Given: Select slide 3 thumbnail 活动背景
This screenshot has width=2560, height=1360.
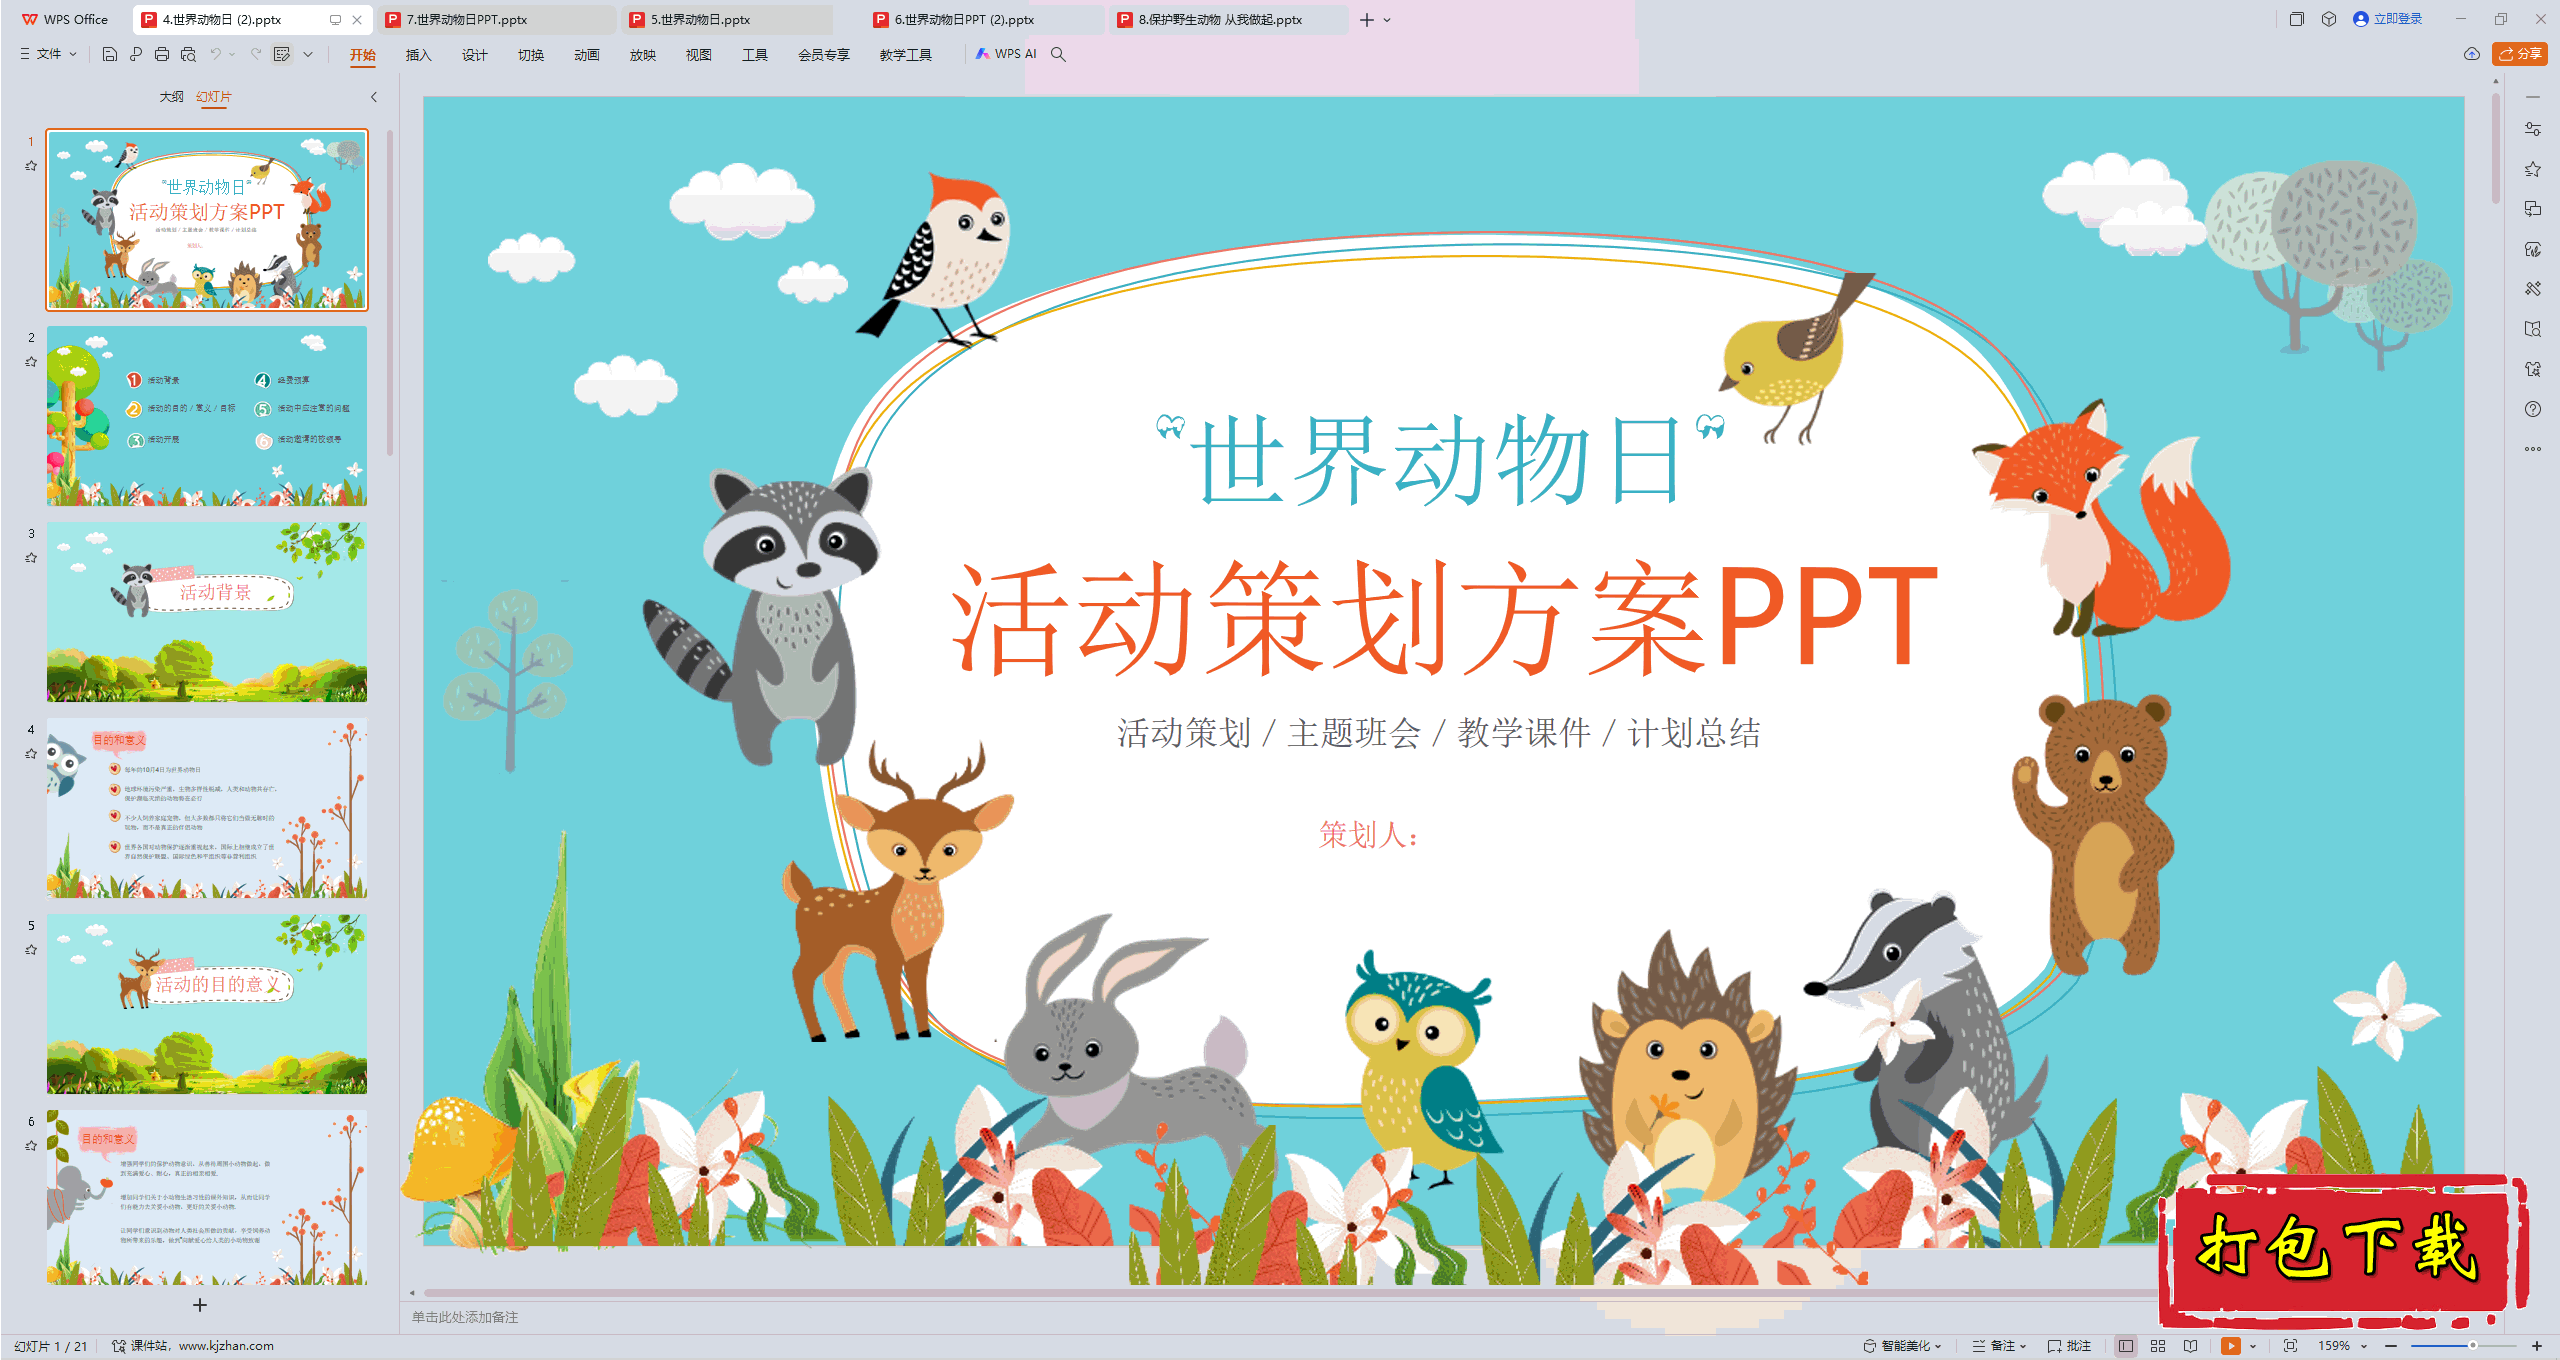Looking at the screenshot, I should pyautogui.click(x=207, y=612).
